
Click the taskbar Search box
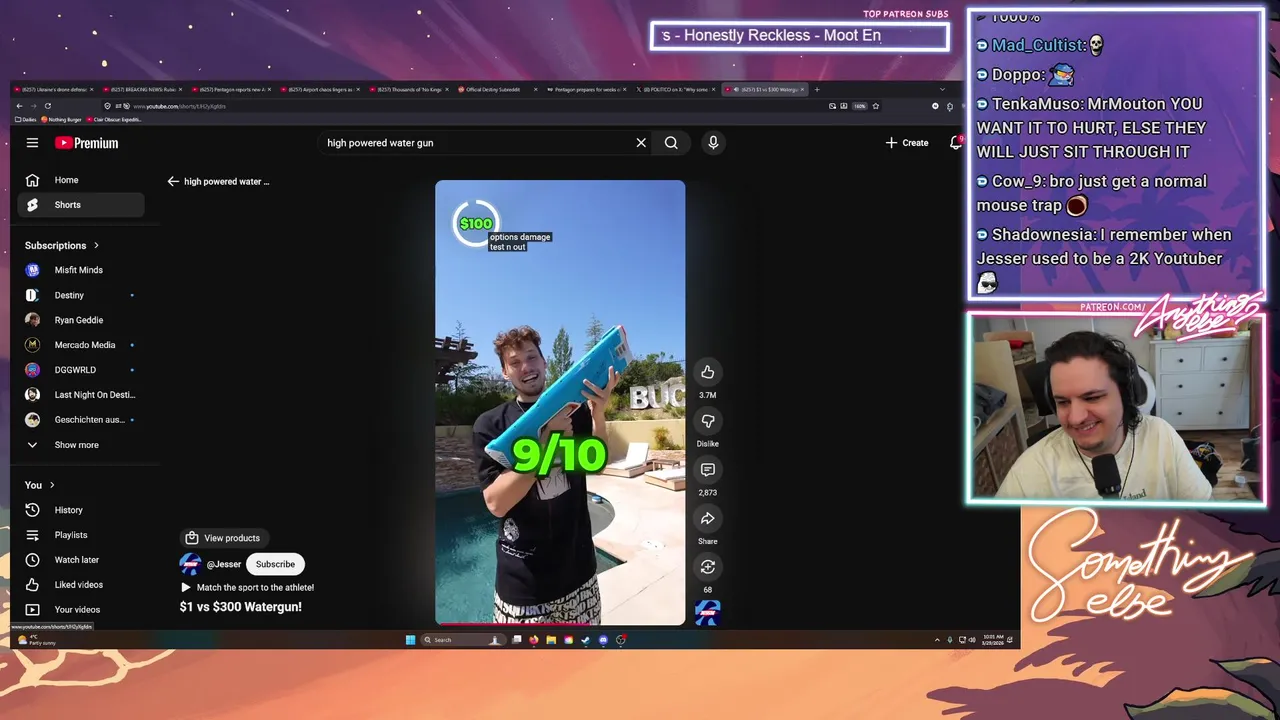[x=463, y=640]
